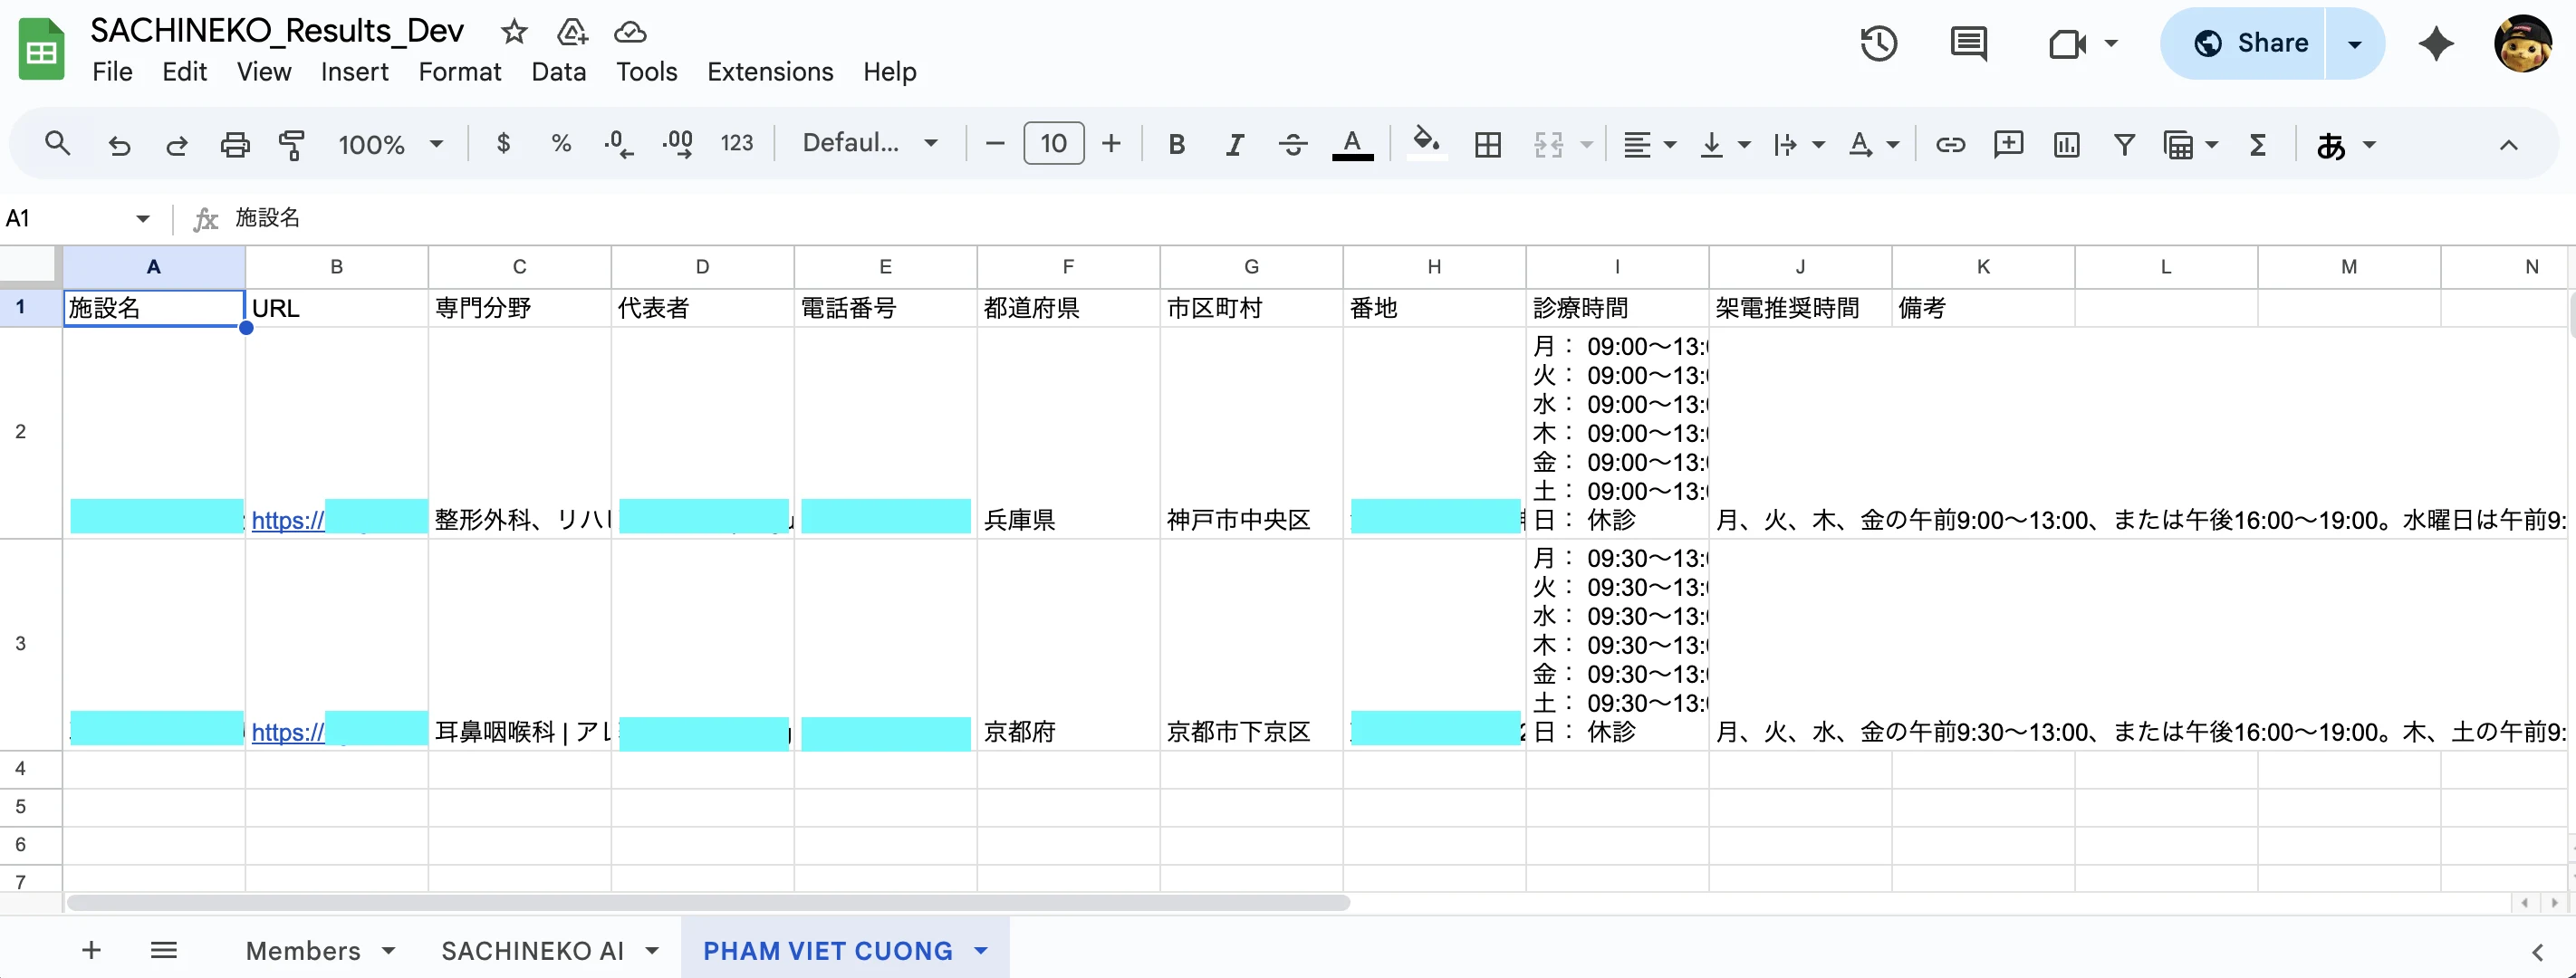Open the version history clock icon
Screen dimensions: 2576x978
tap(1878, 43)
